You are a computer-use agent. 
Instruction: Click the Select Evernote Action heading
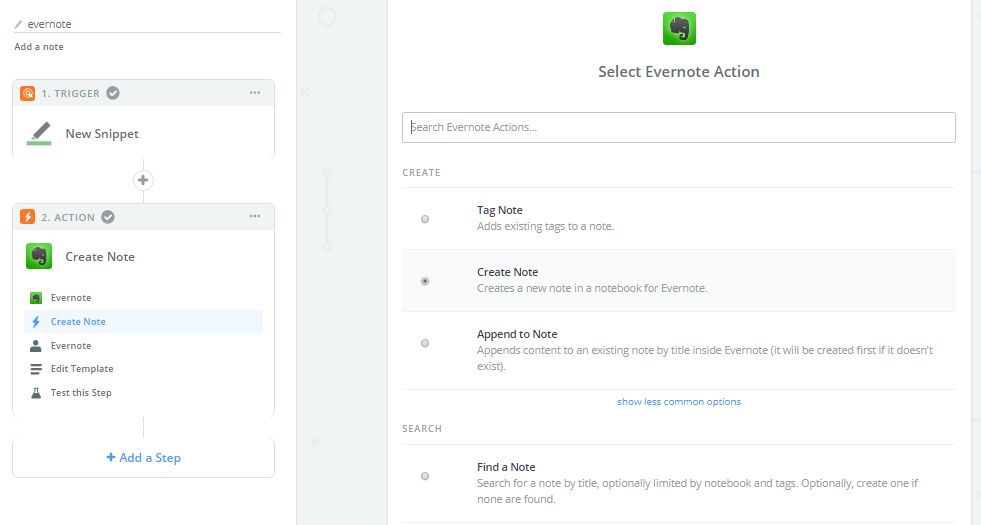[x=679, y=72]
